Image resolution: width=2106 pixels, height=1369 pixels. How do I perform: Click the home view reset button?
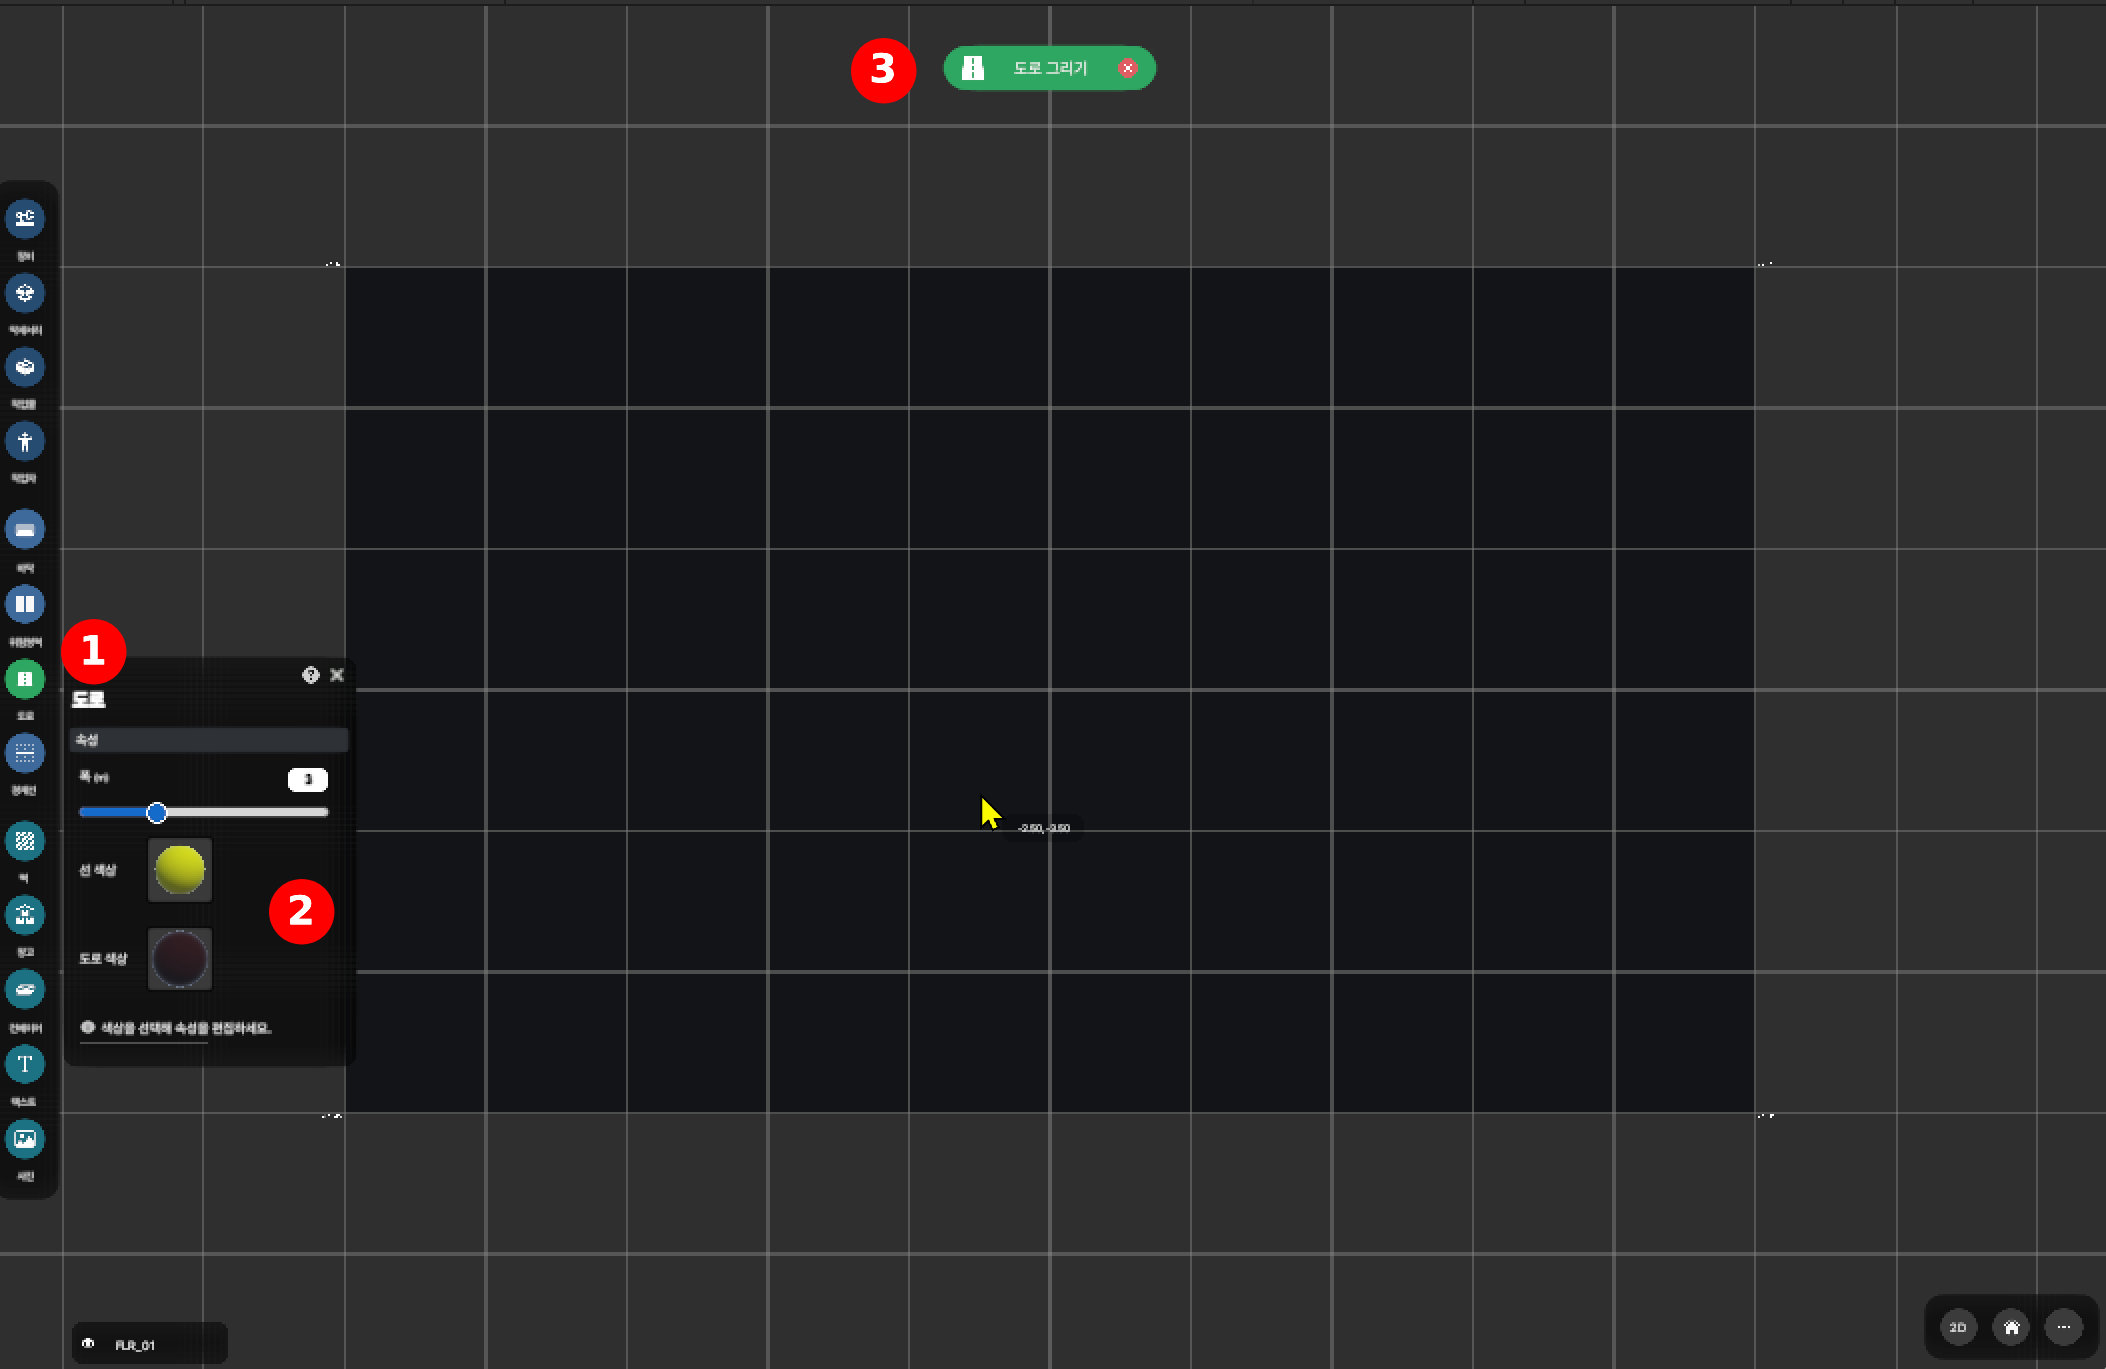click(2011, 1328)
